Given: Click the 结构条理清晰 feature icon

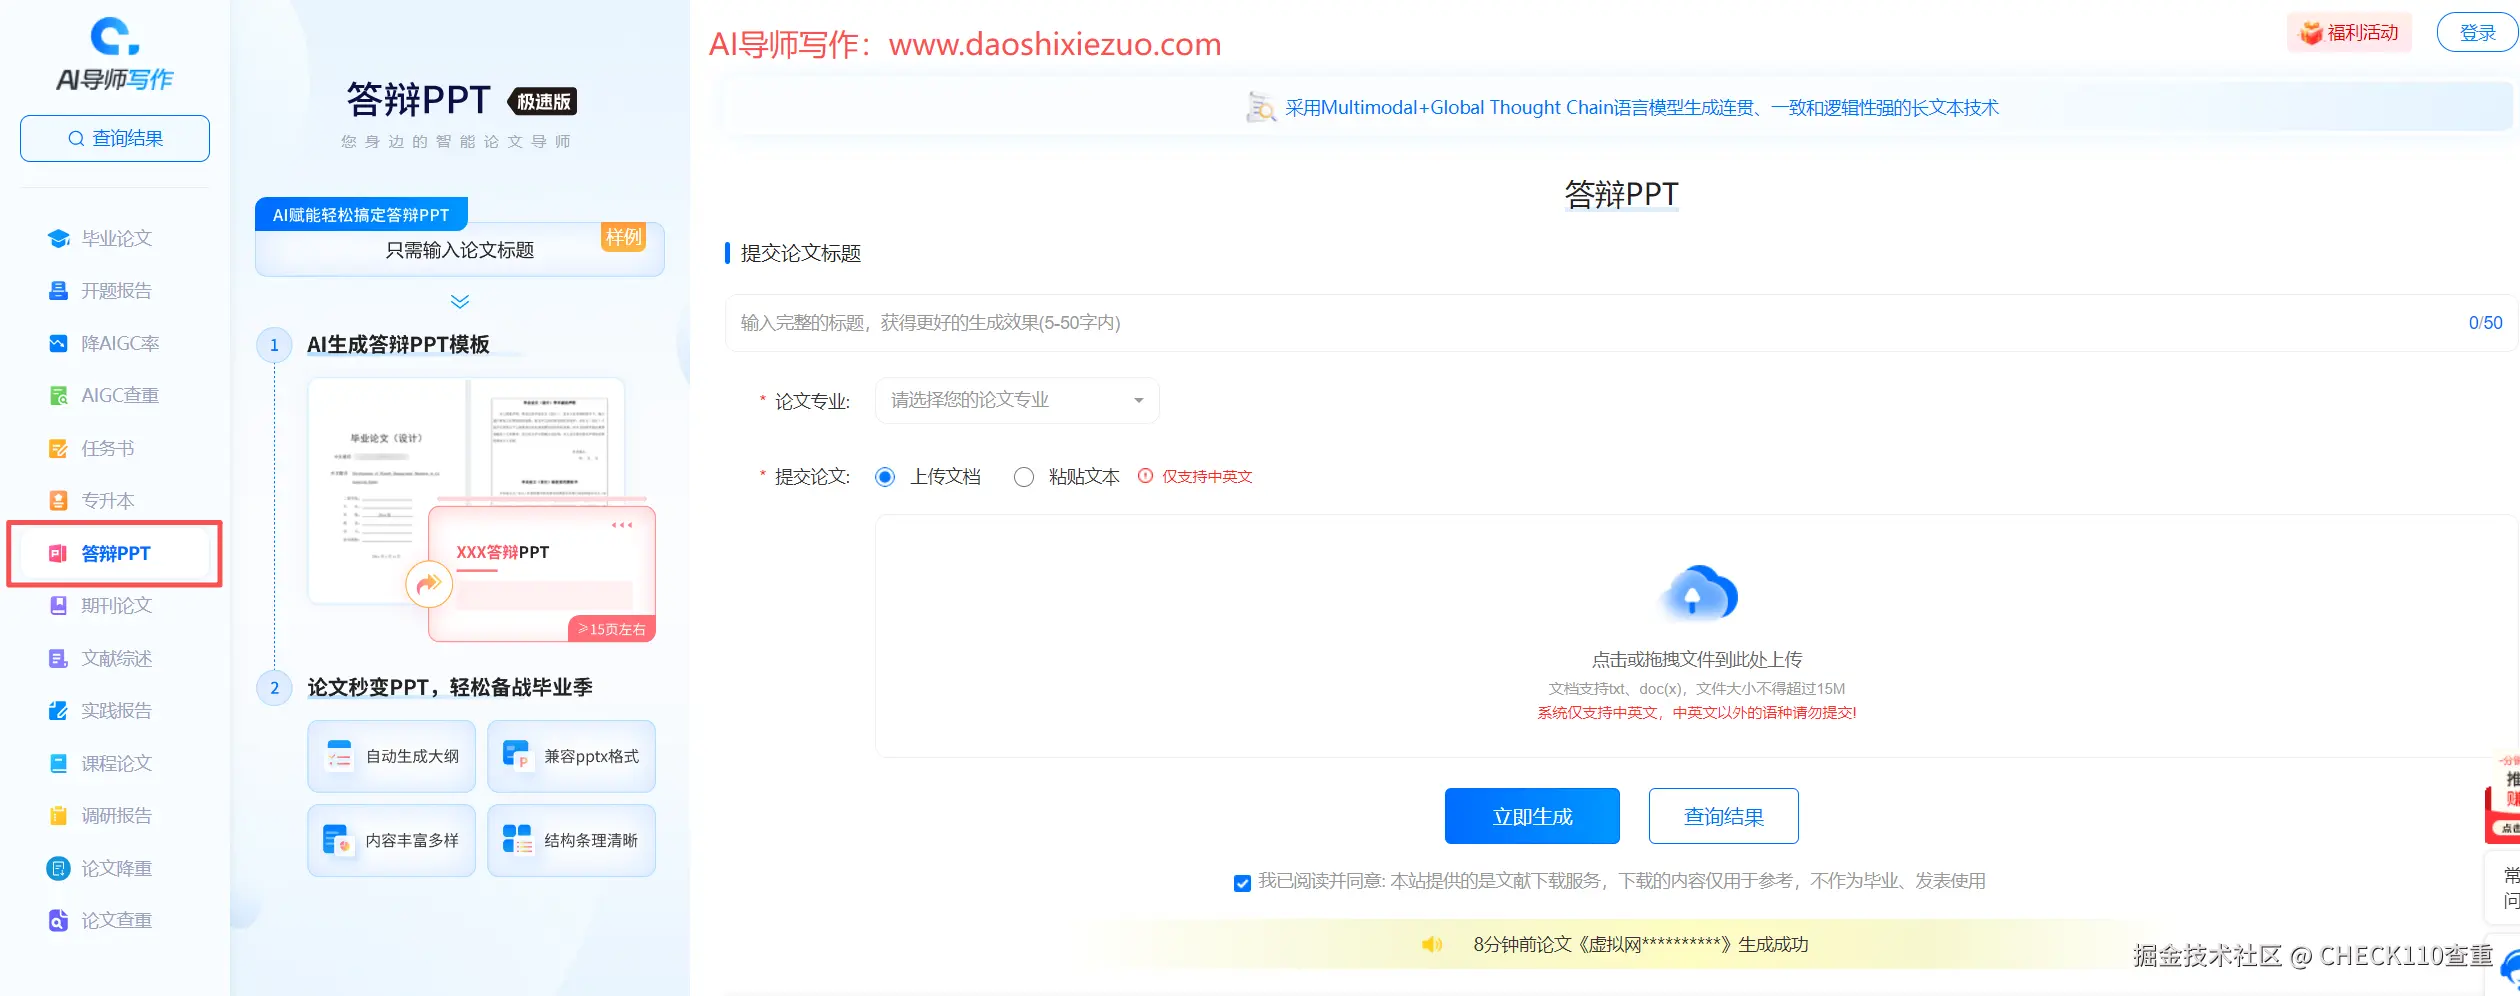Looking at the screenshot, I should click(x=517, y=839).
